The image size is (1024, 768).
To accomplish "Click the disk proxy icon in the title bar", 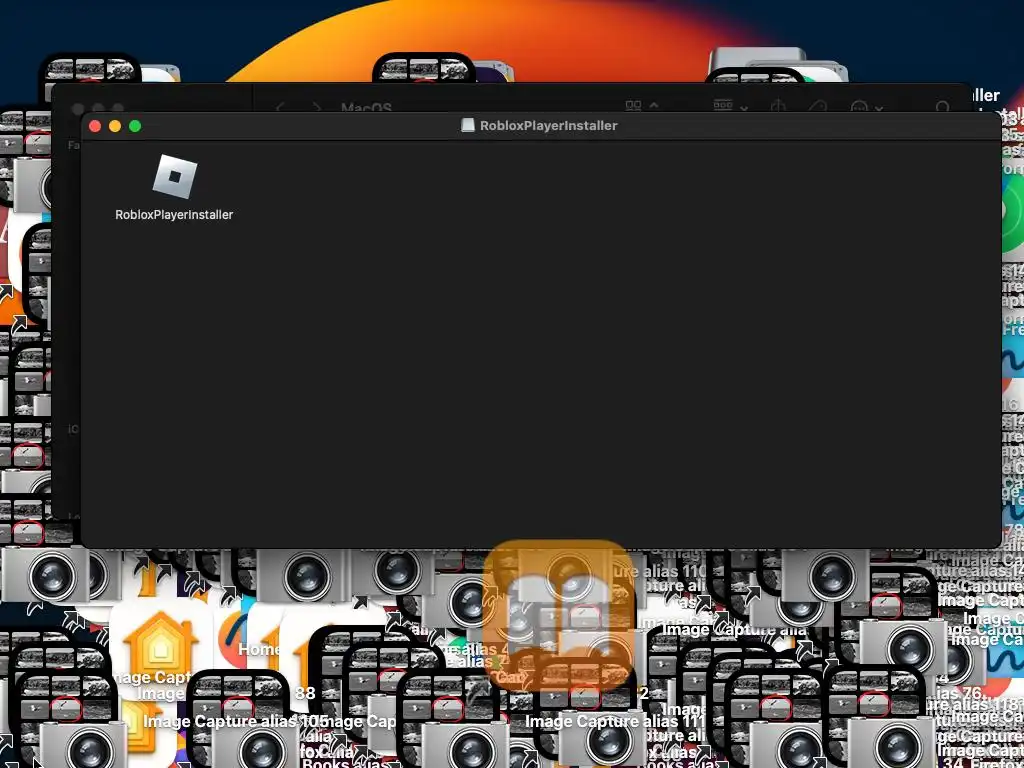I will 468,125.
